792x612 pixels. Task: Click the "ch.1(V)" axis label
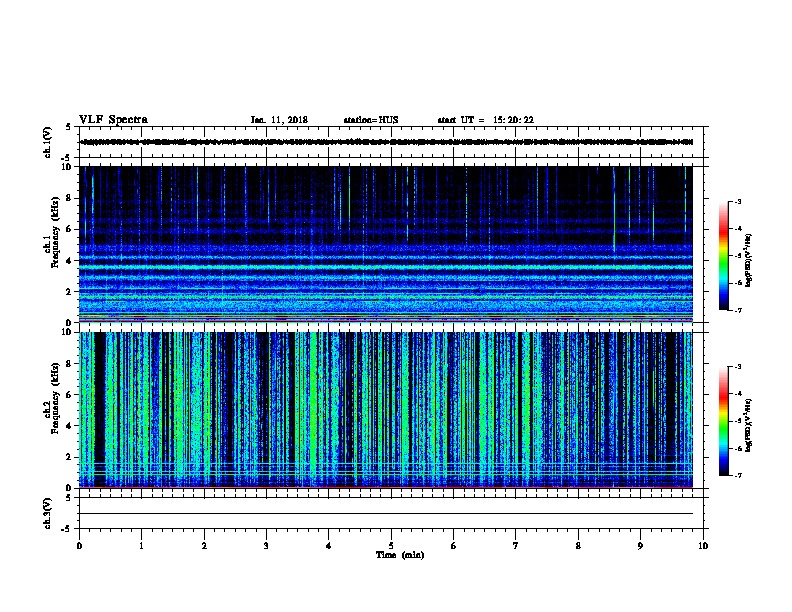pos(47,142)
